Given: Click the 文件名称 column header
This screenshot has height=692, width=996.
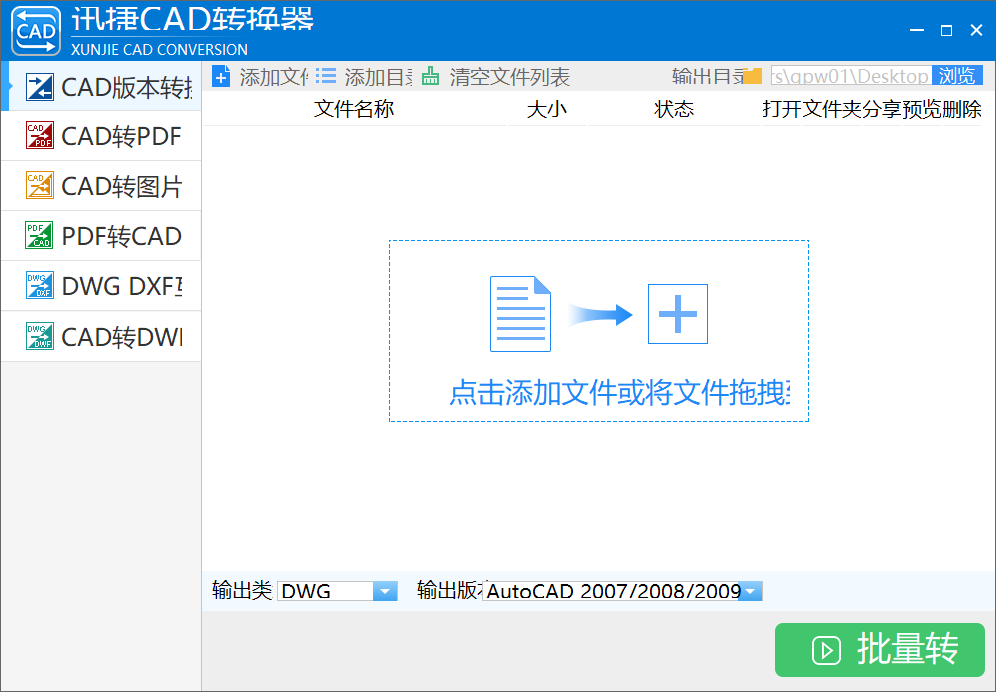Looking at the screenshot, I should (x=354, y=109).
